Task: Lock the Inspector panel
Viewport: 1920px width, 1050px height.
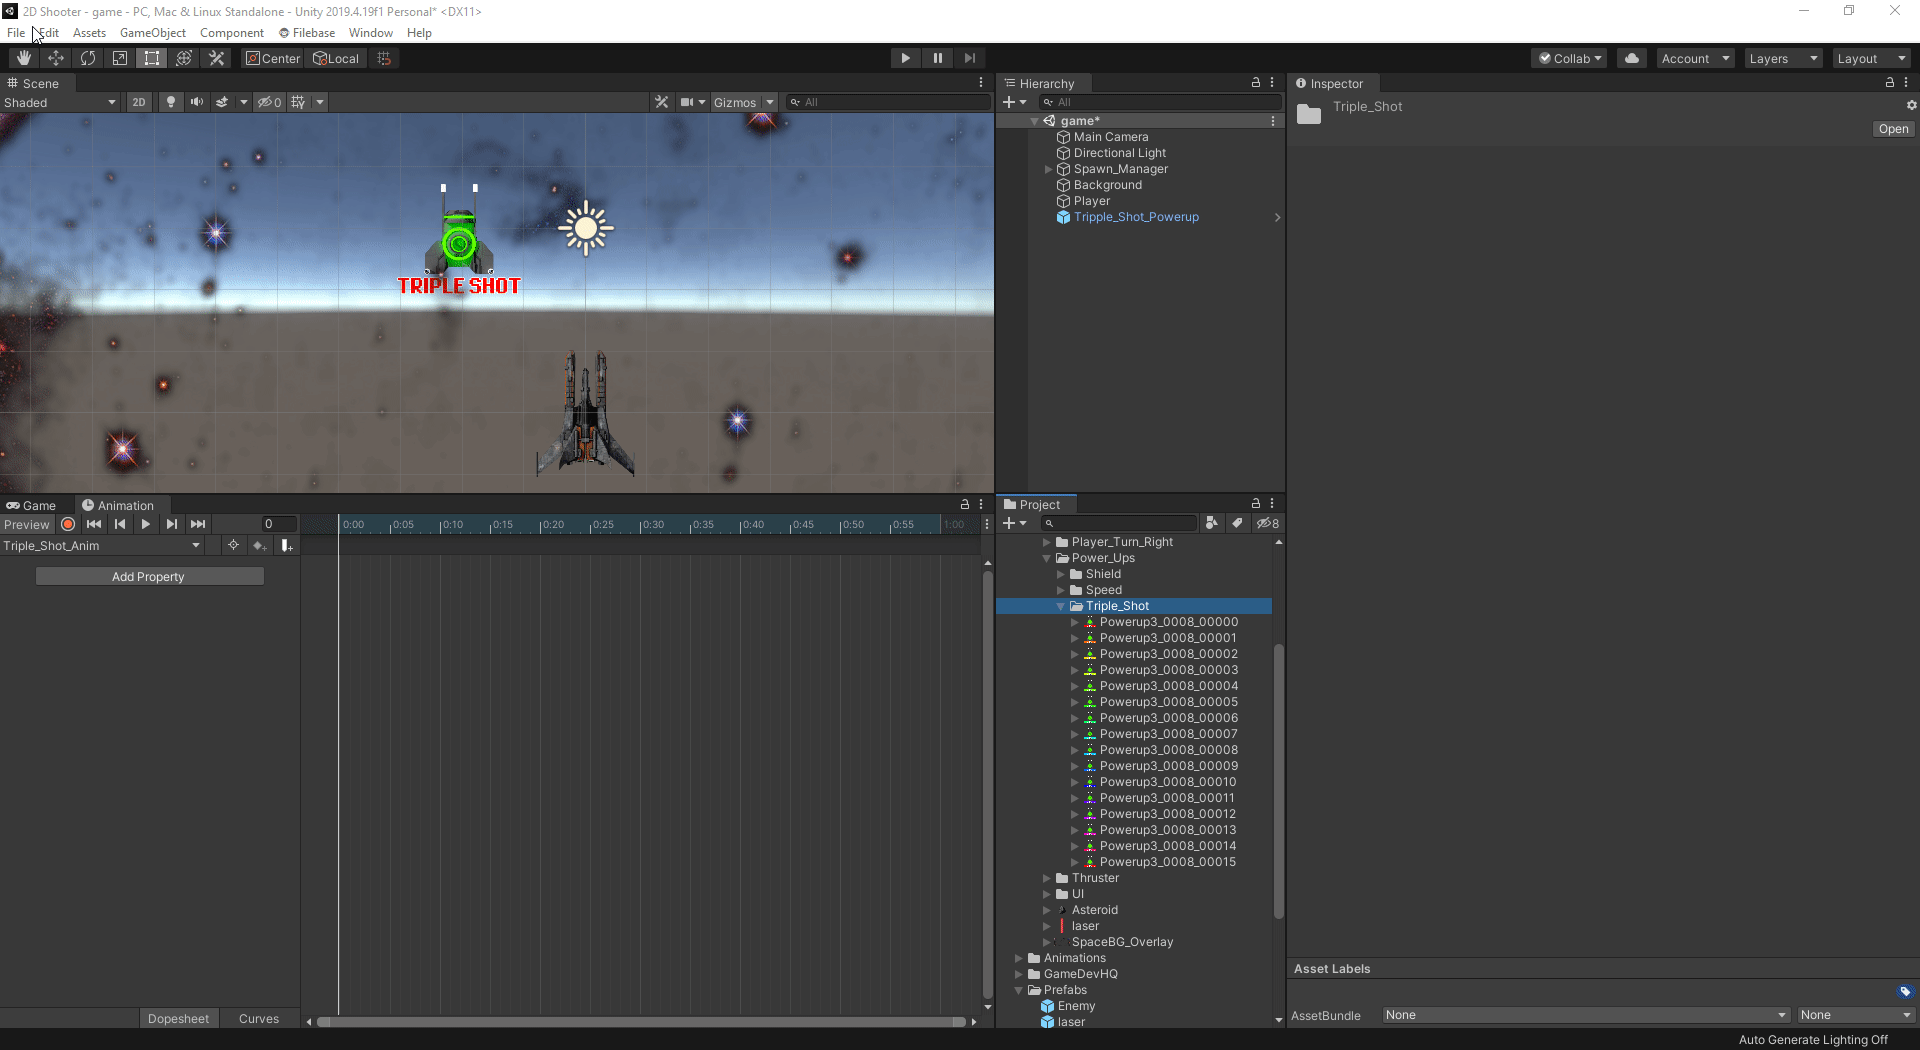Action: click(x=1890, y=83)
